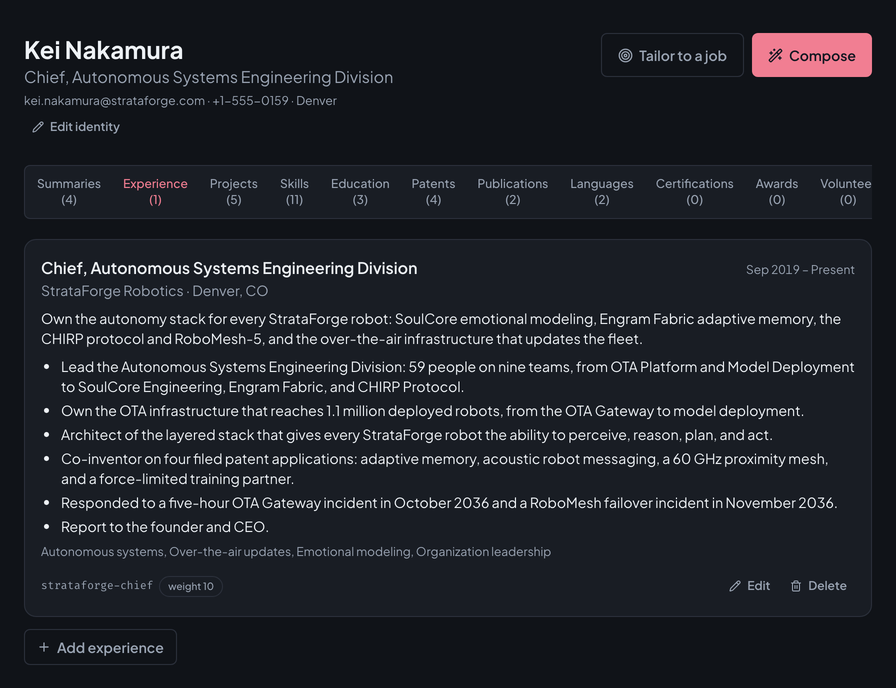The width and height of the screenshot is (896, 688).
Task: Click the five-hour OTA Gateway incident bullet
Action: [x=449, y=503]
